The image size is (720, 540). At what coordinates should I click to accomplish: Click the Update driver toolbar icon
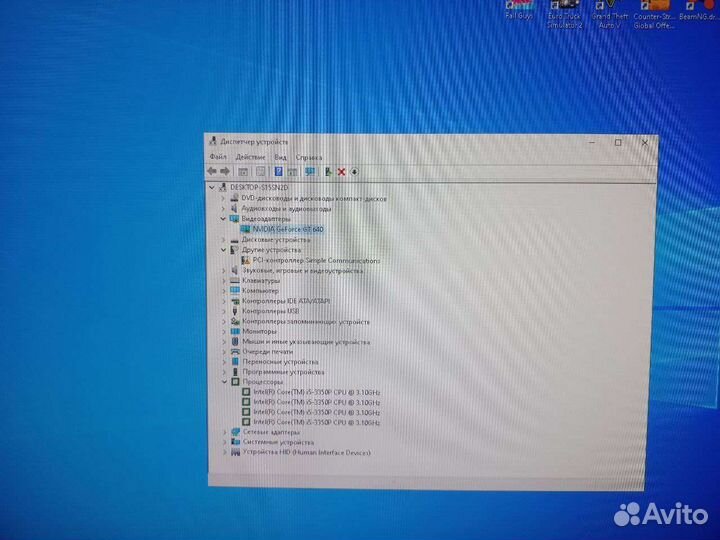coord(328,171)
